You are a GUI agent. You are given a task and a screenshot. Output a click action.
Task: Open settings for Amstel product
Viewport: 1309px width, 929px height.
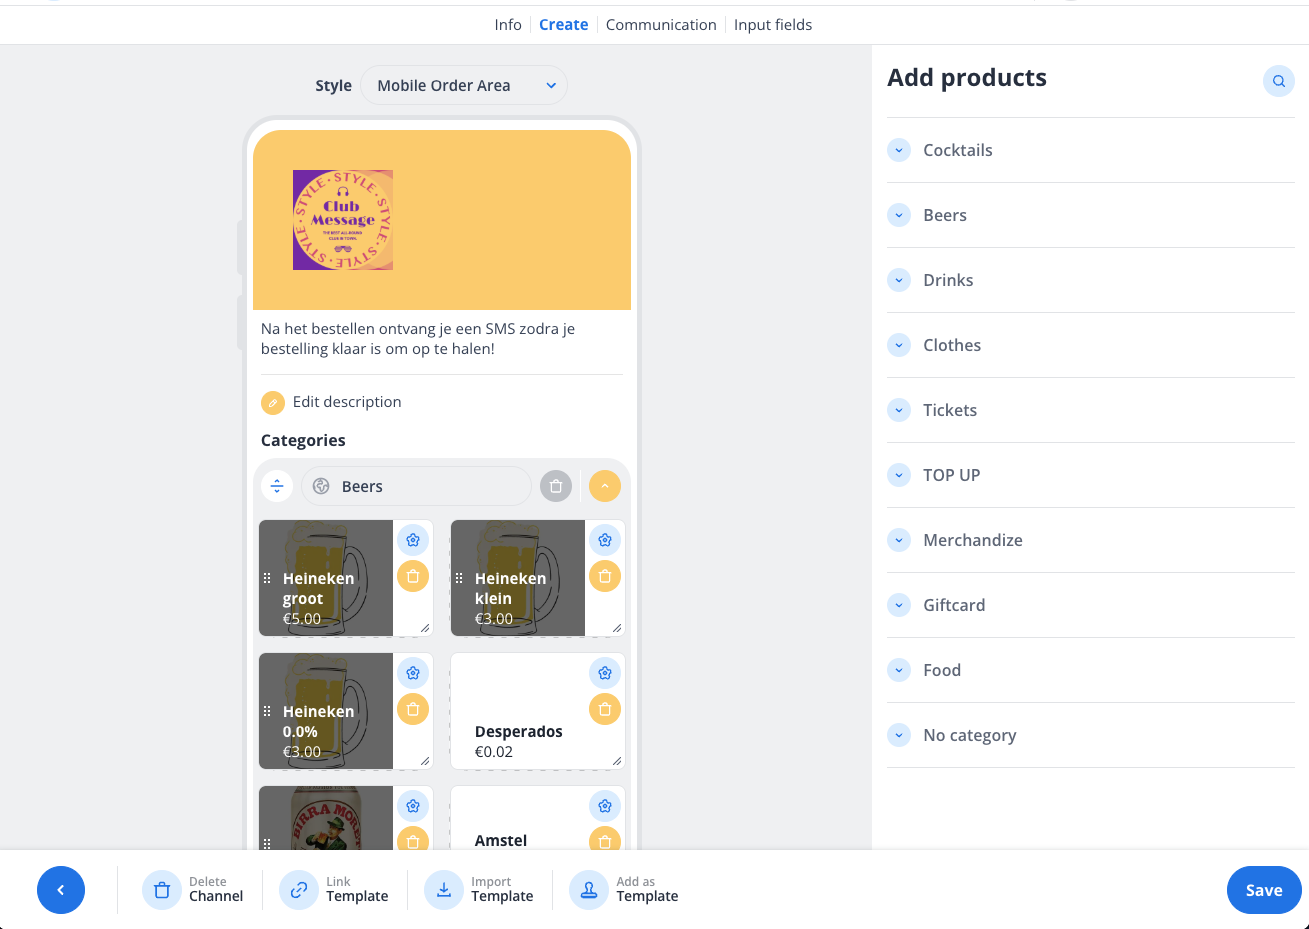pyautogui.click(x=605, y=805)
